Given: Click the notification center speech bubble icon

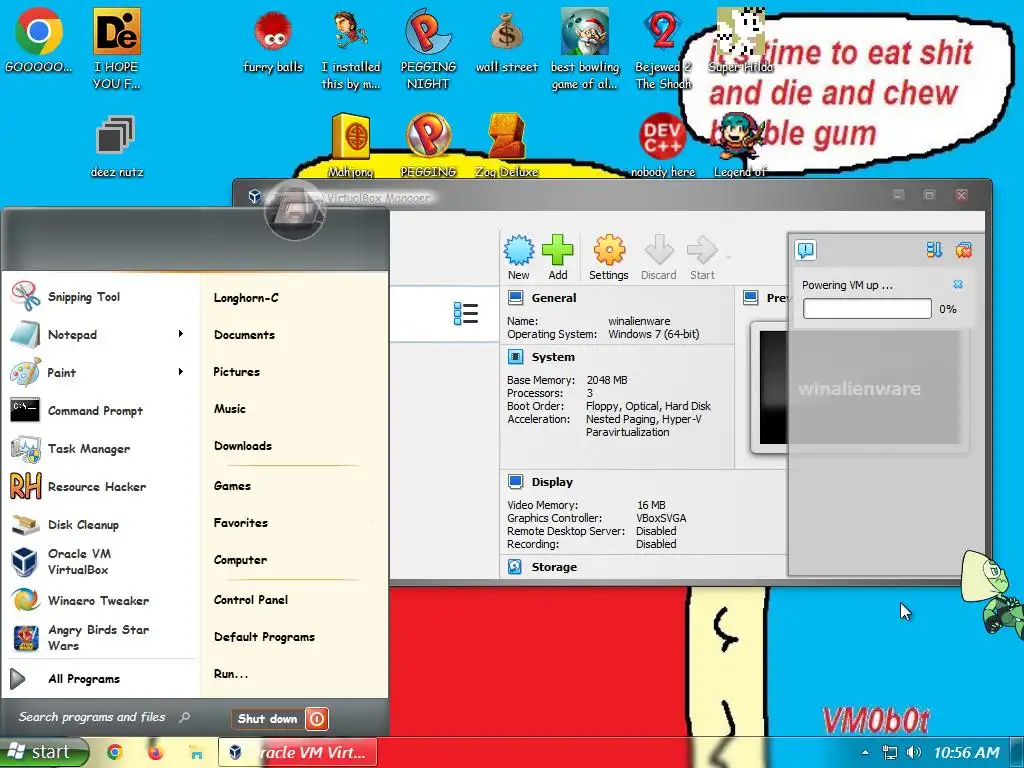Looking at the screenshot, I should click(806, 250).
